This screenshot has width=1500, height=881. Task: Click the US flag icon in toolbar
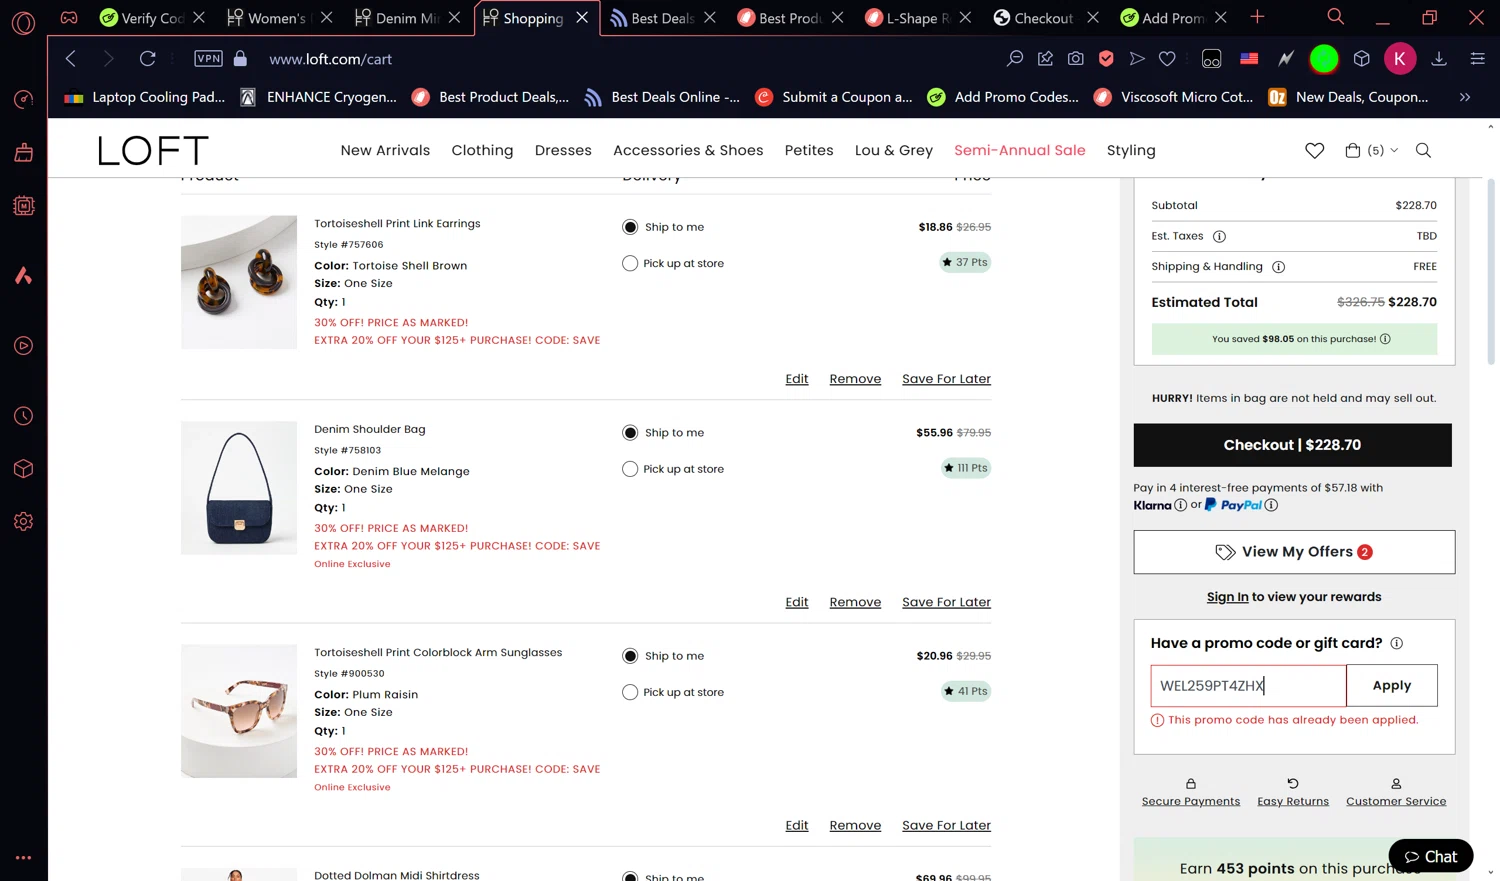click(x=1249, y=59)
